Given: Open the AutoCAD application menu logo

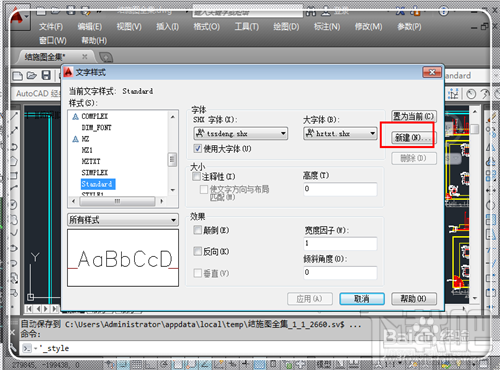Looking at the screenshot, I should point(16,17).
